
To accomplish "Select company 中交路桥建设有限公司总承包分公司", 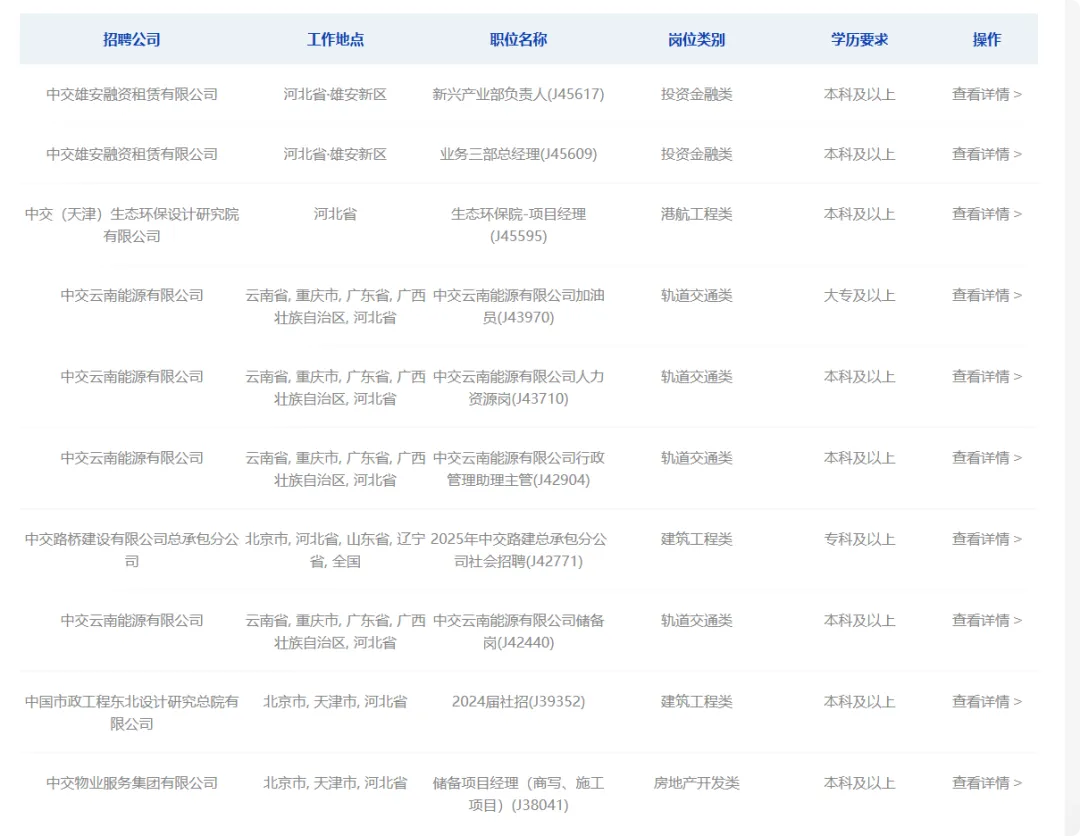I will (x=132, y=550).
